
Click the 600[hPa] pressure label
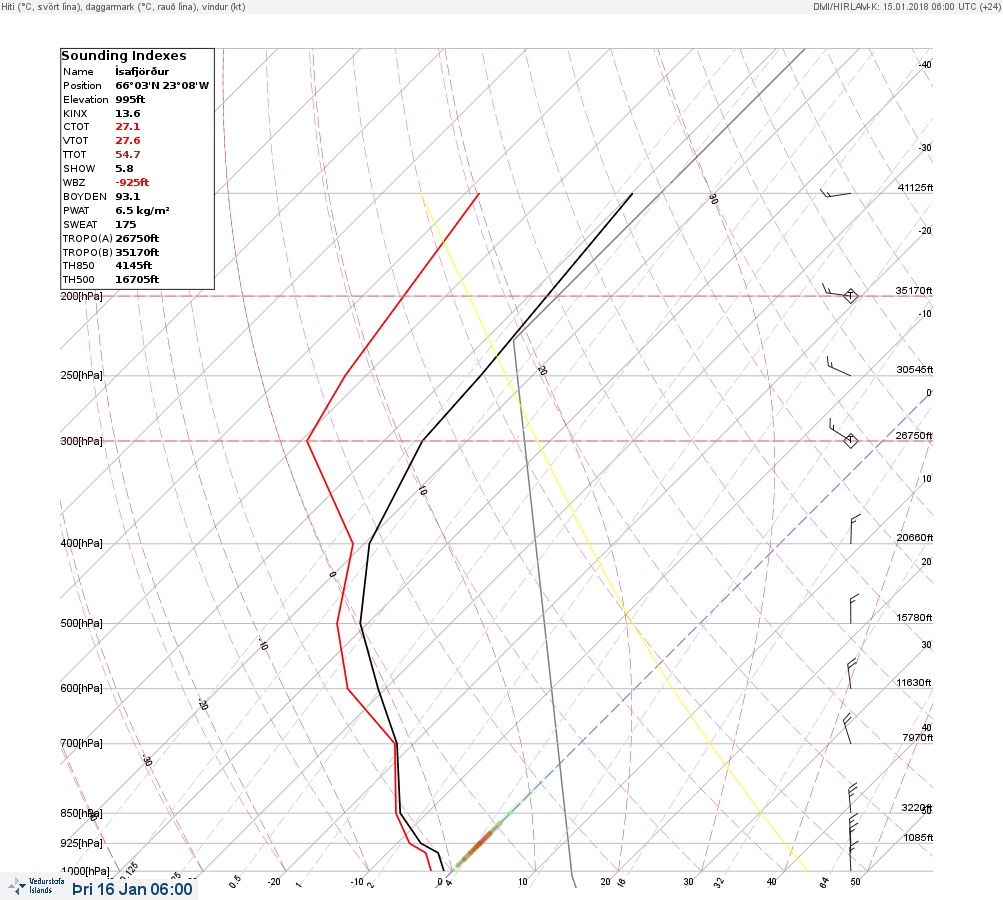pyautogui.click(x=81, y=688)
